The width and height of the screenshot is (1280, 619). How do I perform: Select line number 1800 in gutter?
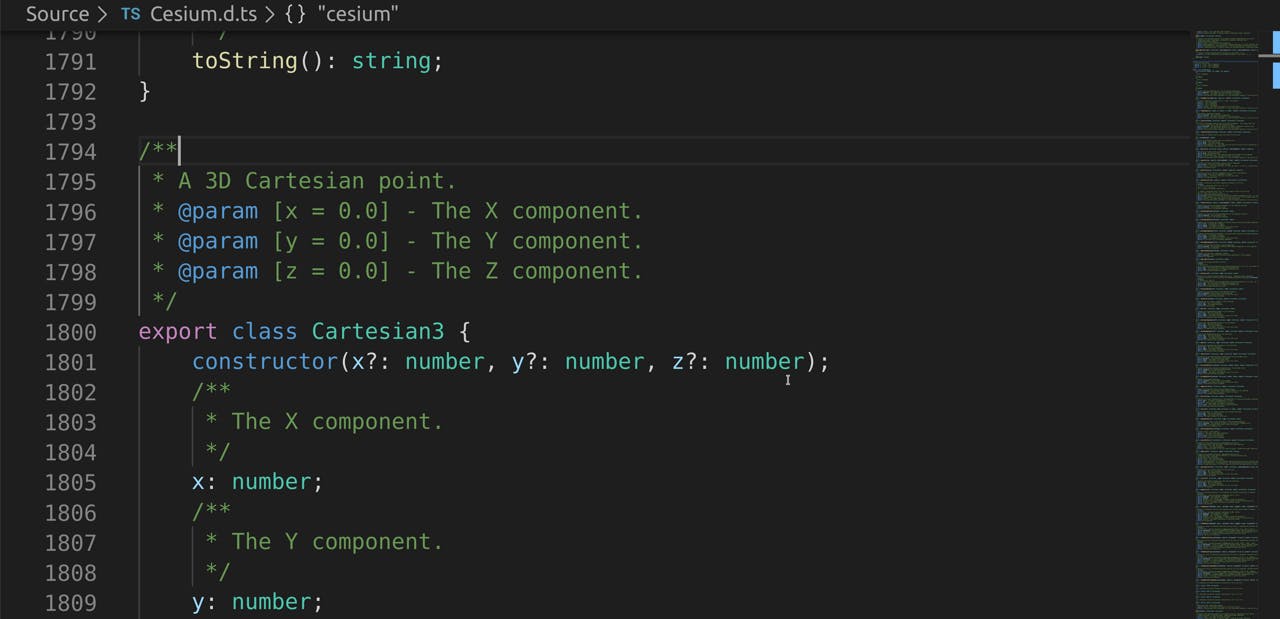(x=71, y=332)
